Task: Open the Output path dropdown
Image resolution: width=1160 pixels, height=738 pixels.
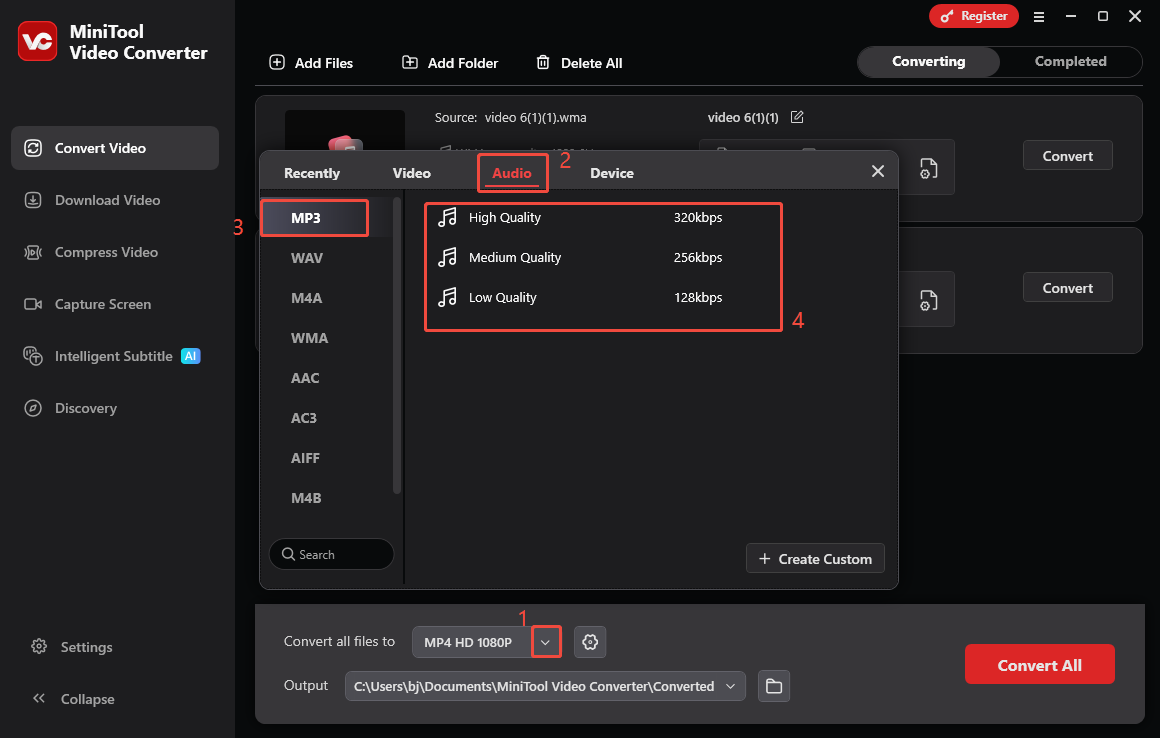Action: point(731,686)
